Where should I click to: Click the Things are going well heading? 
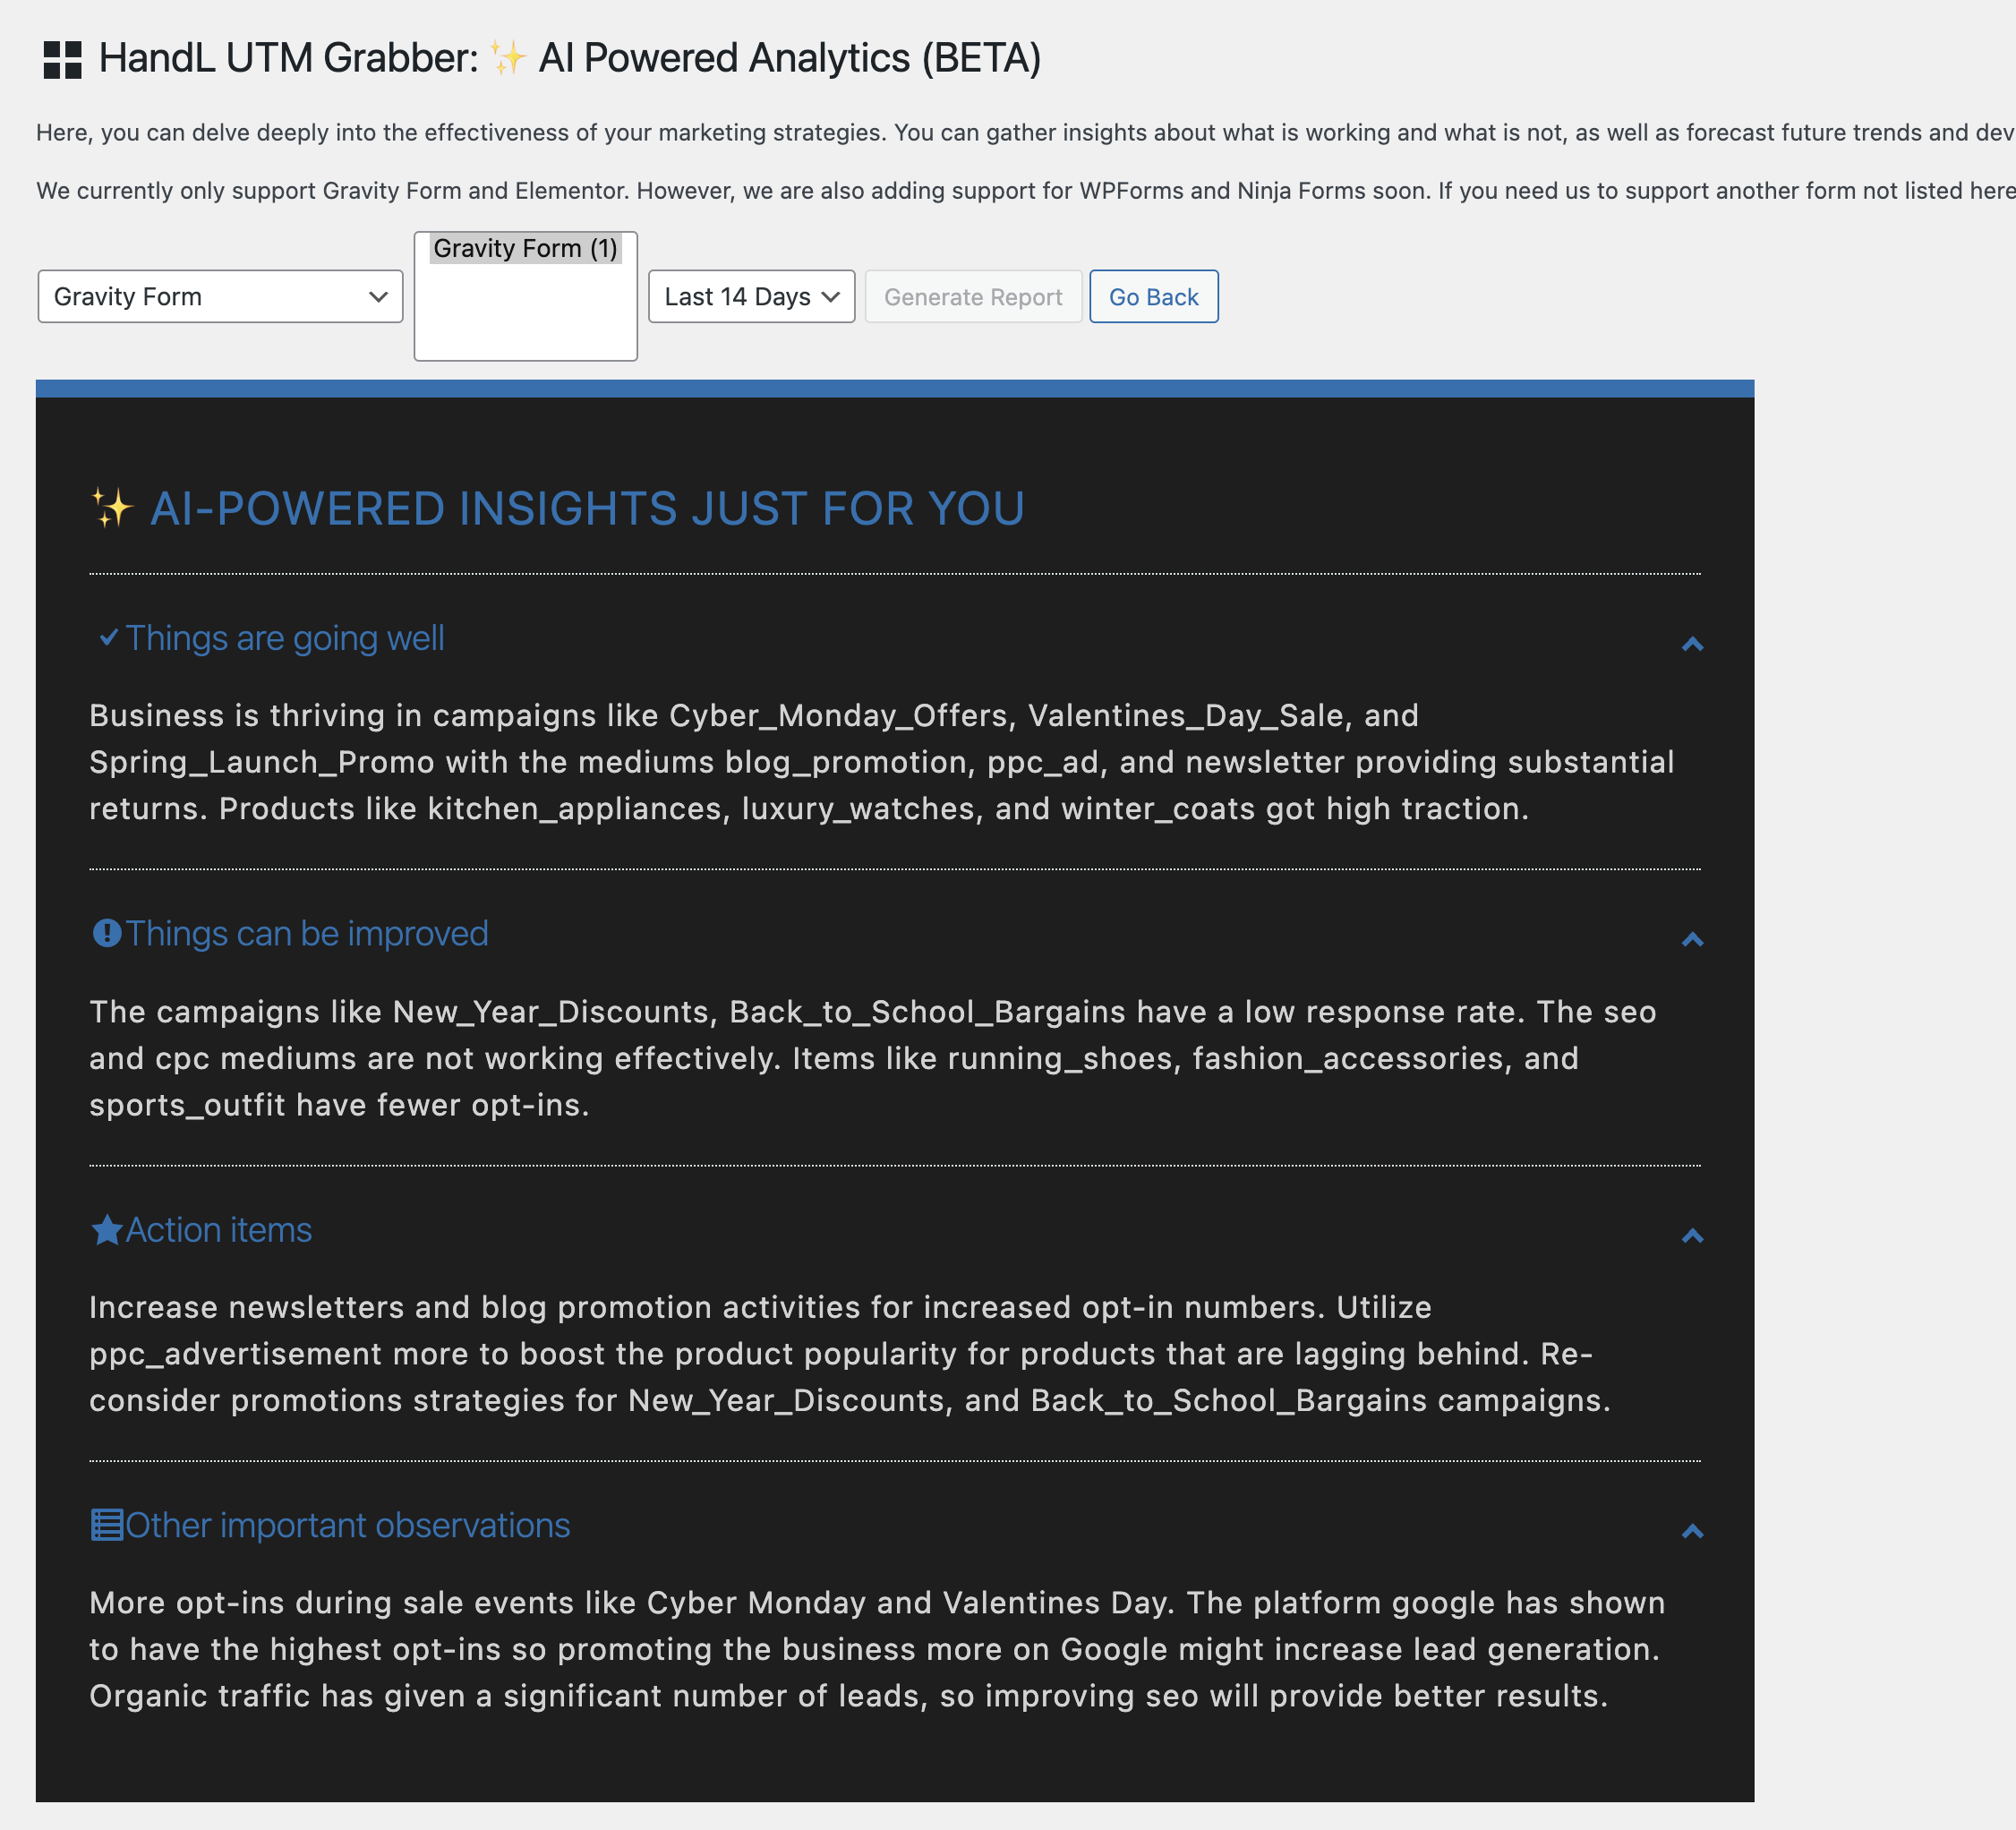(x=285, y=638)
